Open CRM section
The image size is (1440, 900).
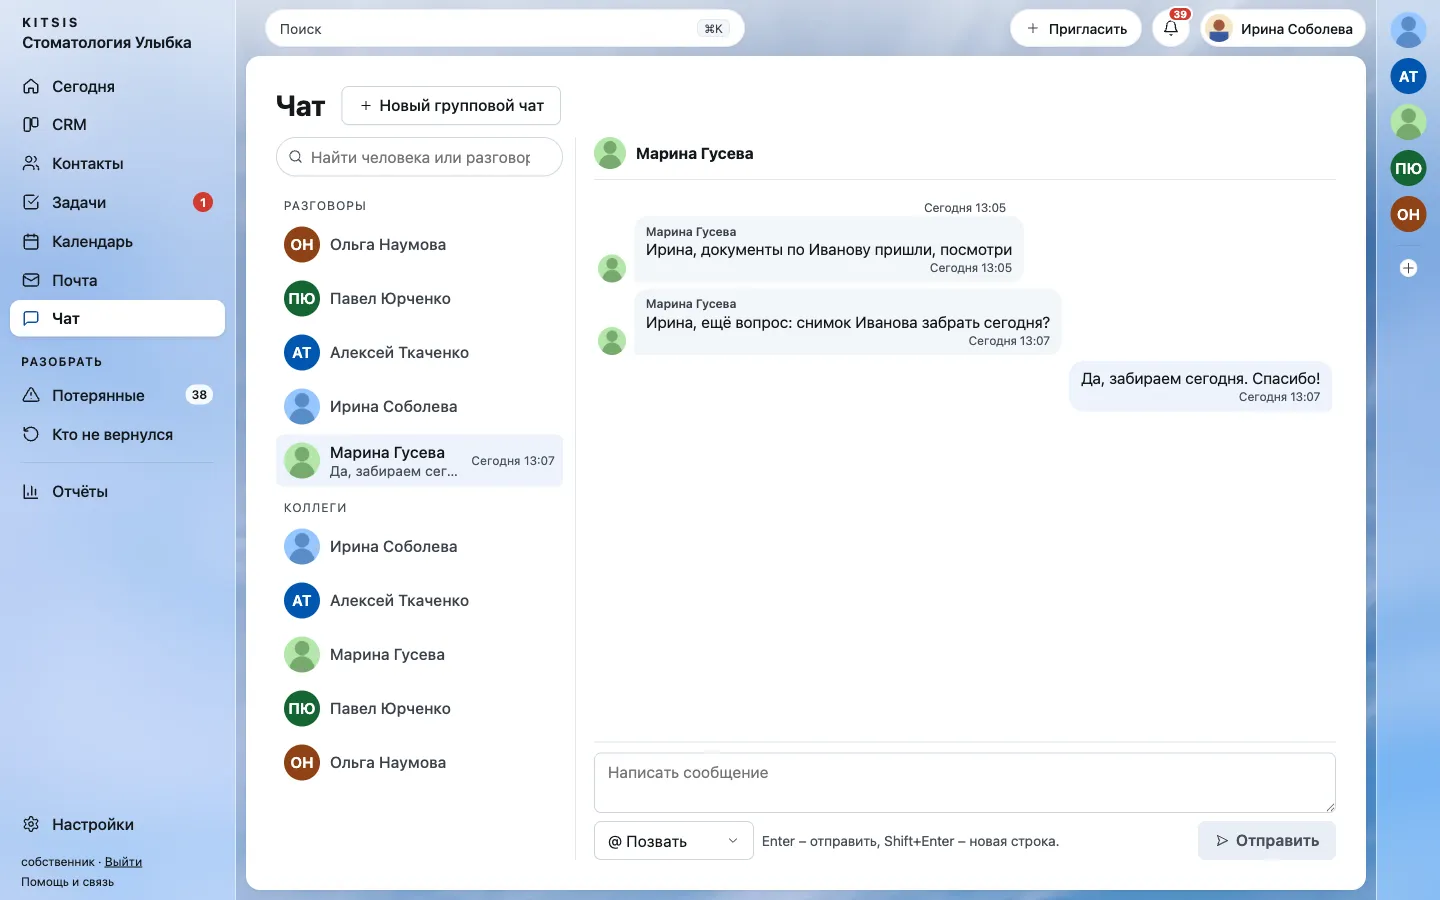[x=117, y=124]
